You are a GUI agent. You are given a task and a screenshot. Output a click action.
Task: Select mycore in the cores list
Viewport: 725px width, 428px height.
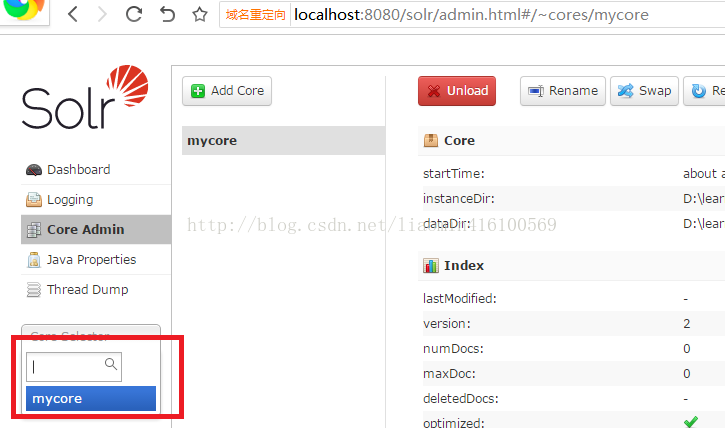click(283, 141)
